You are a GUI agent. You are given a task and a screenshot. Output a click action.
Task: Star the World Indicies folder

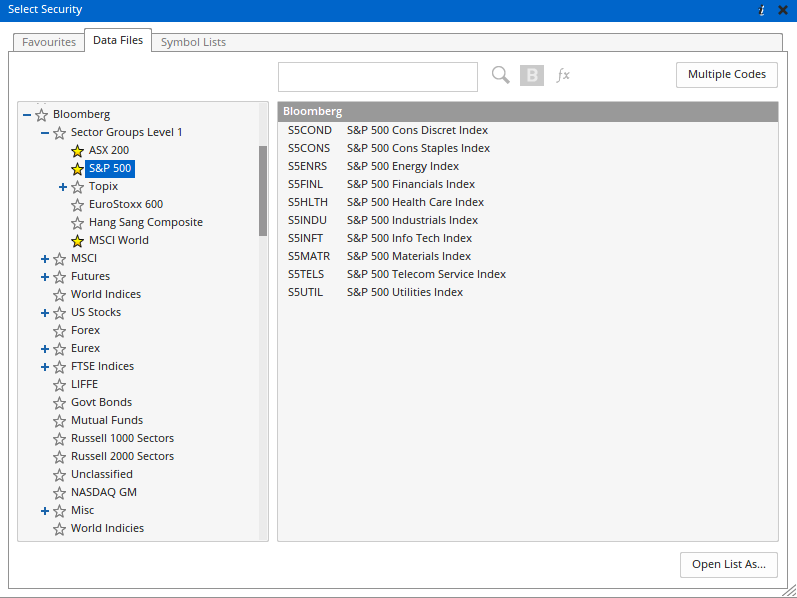click(59, 529)
